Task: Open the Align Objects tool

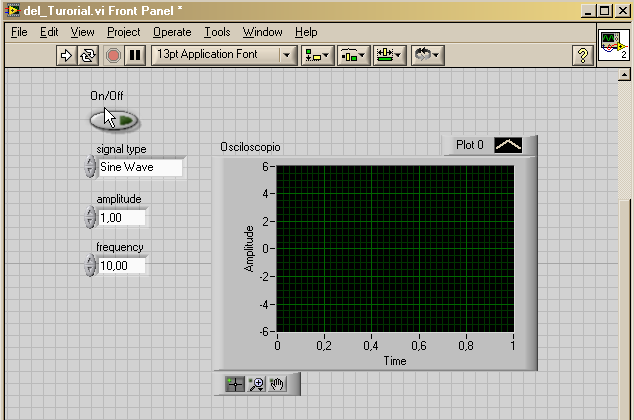Action: click(318, 55)
